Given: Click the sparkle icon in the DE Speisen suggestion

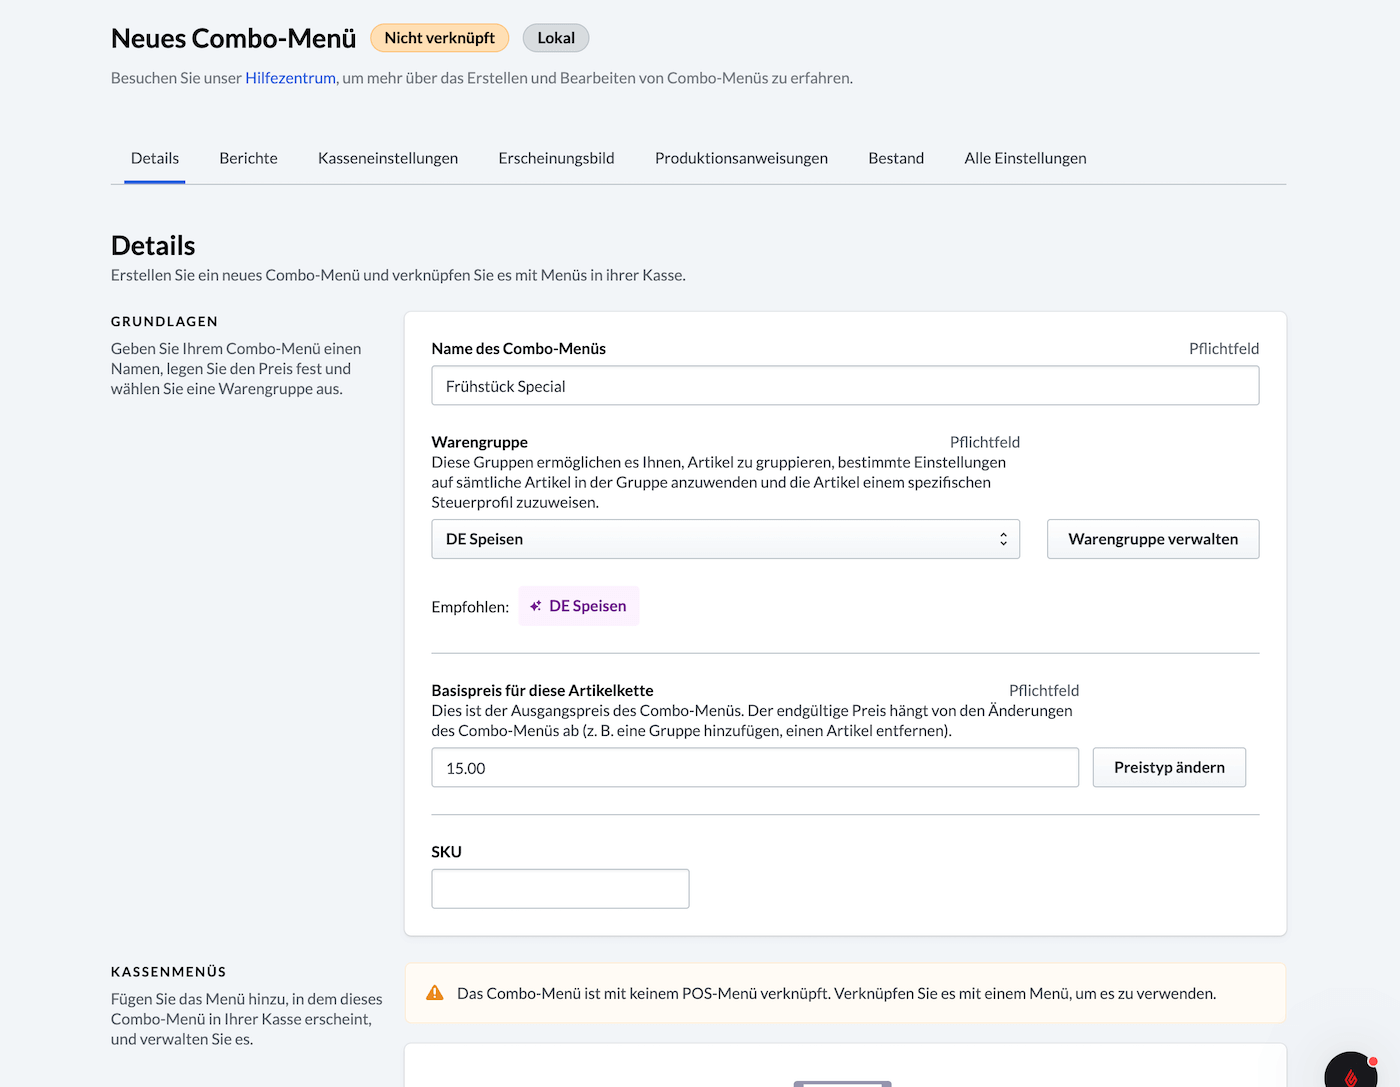Looking at the screenshot, I should click(x=536, y=606).
